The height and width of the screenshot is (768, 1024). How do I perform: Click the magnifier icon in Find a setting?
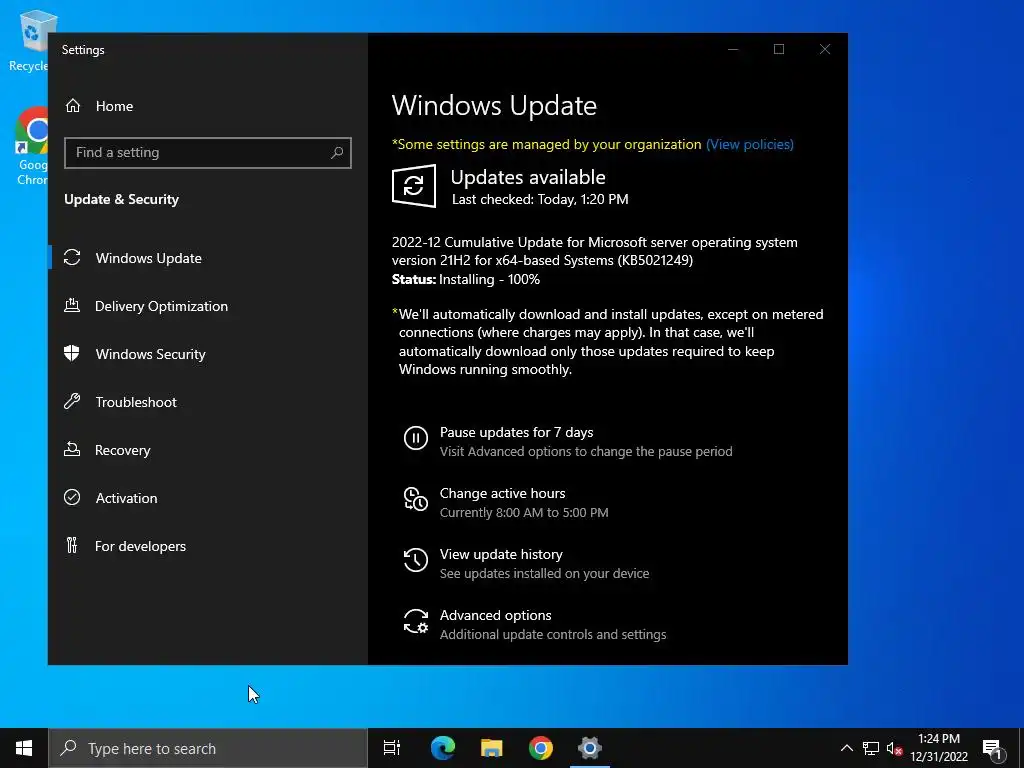[337, 153]
